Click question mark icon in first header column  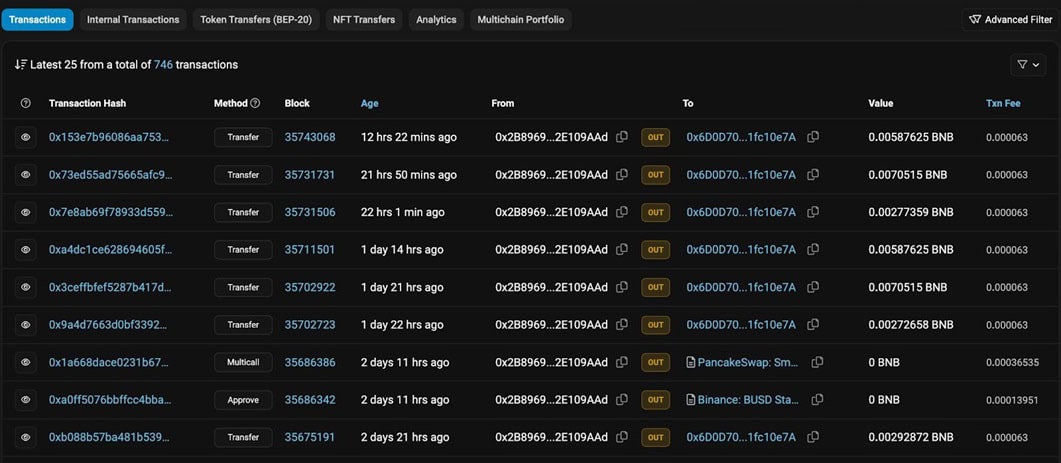tap(26, 103)
